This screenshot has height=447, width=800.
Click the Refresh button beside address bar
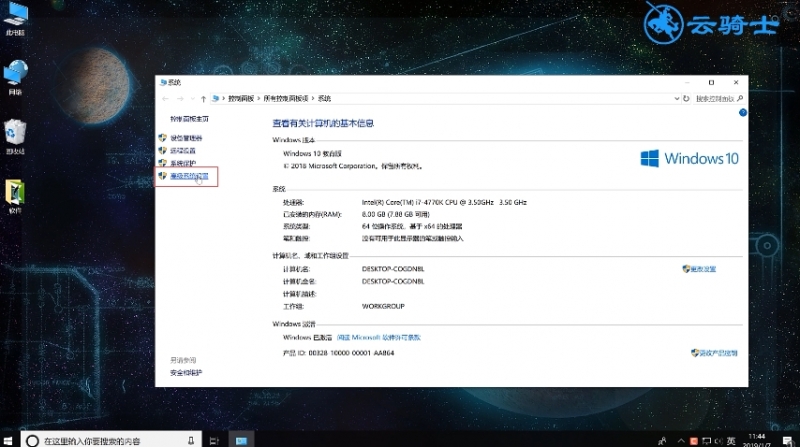[686, 98]
